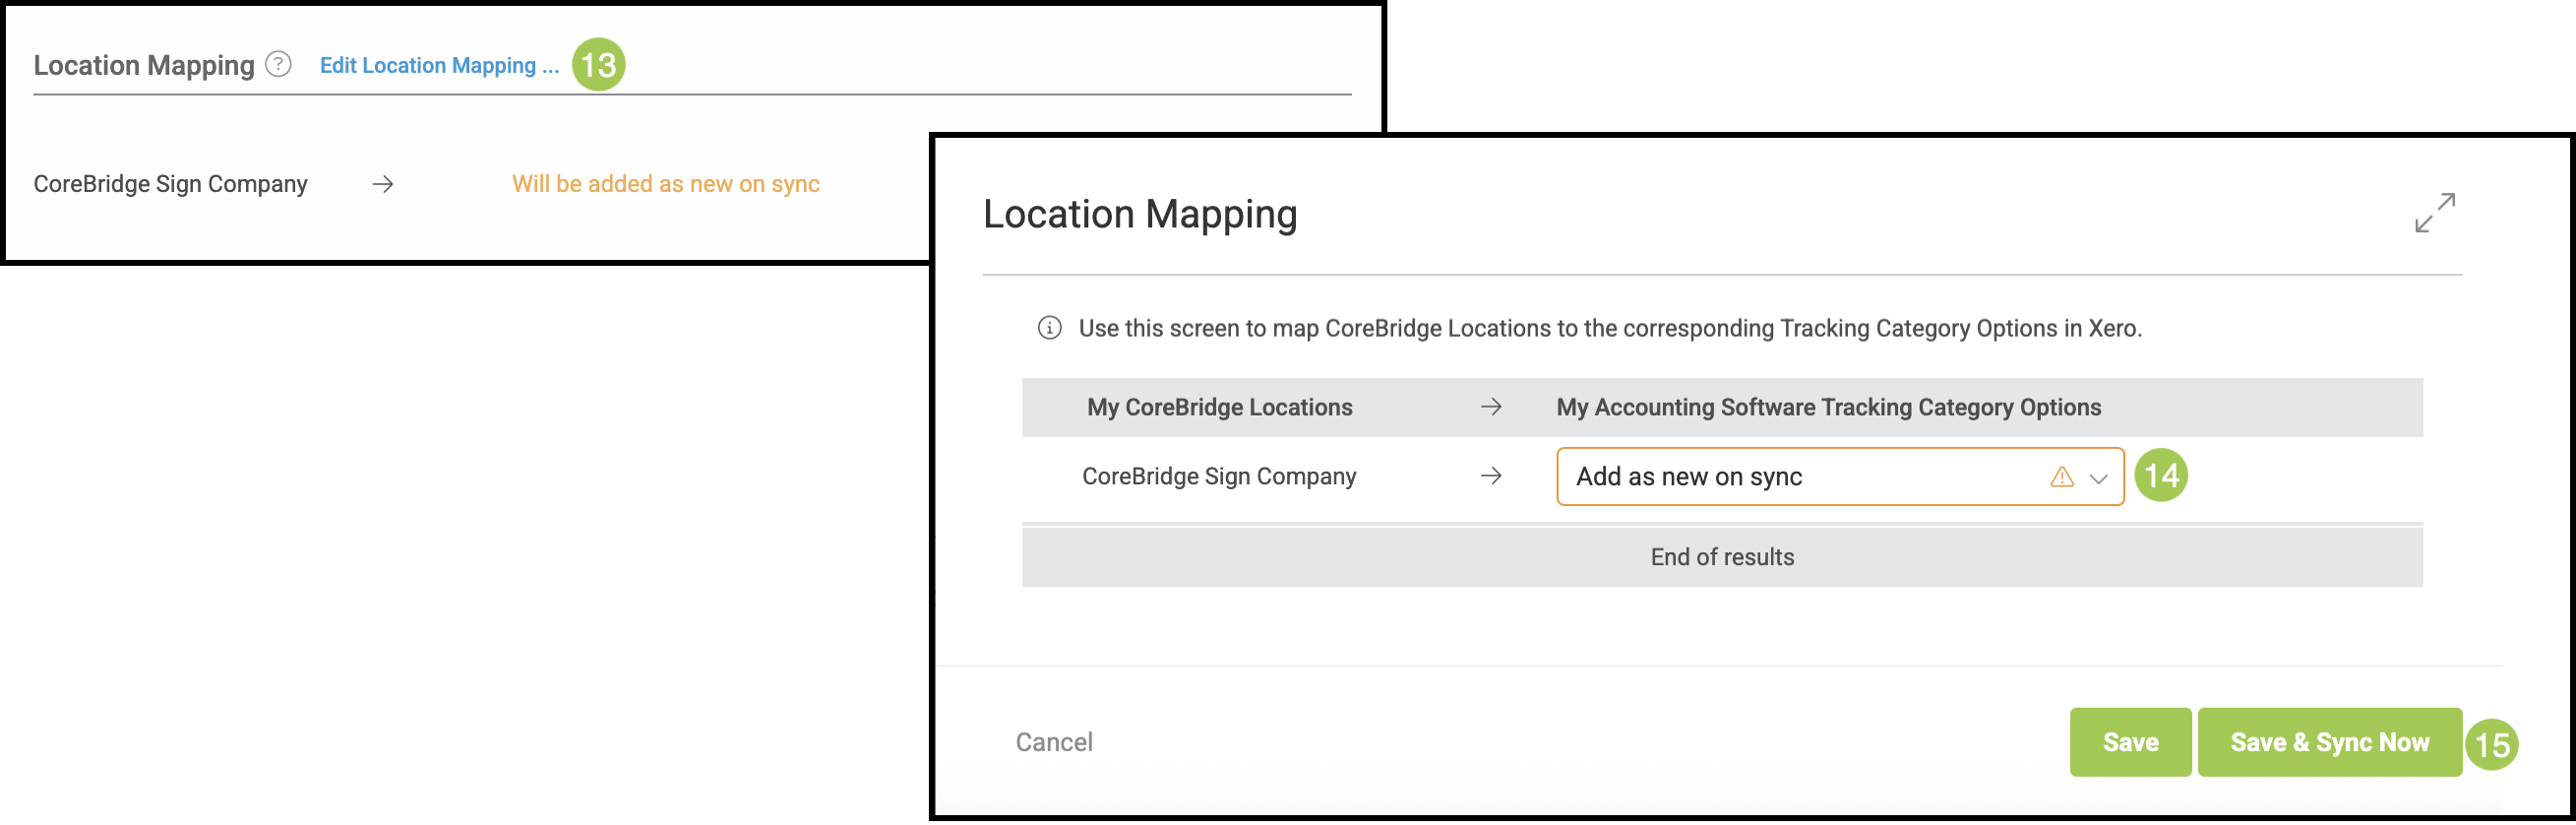The image size is (2576, 825).
Task: Click the My Accounting Software Tracking Category Options header
Action: (1828, 407)
